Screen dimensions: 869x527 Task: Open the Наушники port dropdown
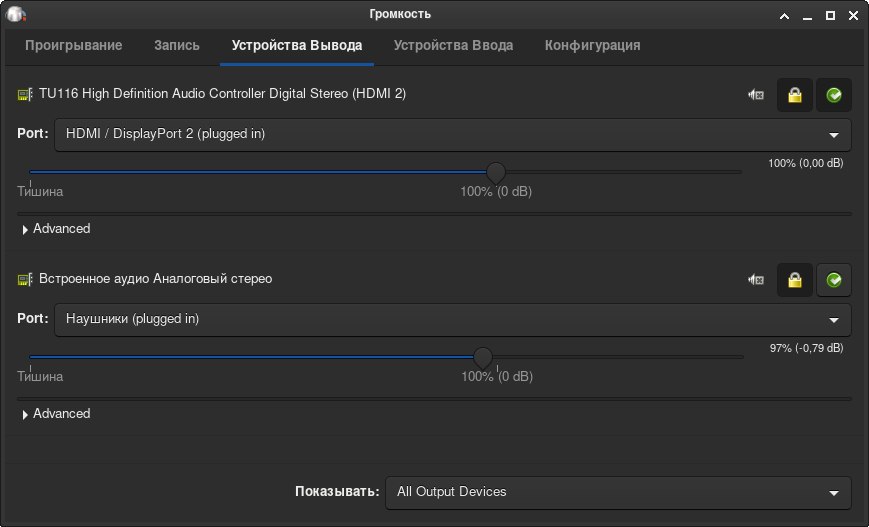point(452,320)
